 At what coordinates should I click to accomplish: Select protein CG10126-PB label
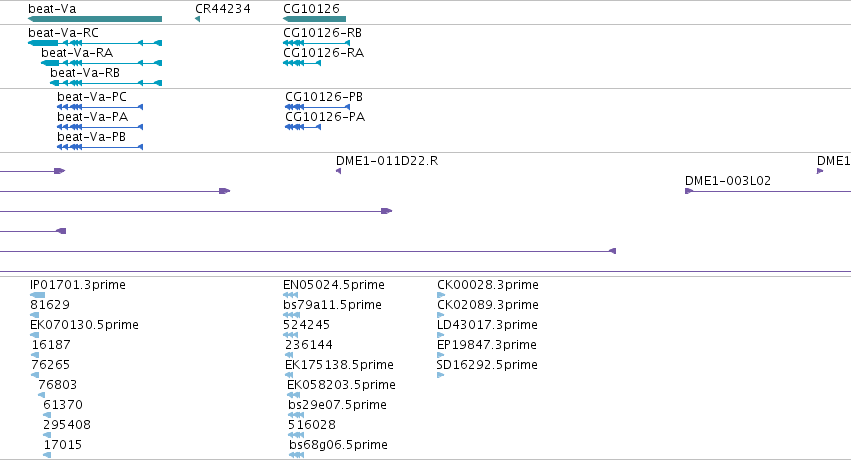point(324,97)
